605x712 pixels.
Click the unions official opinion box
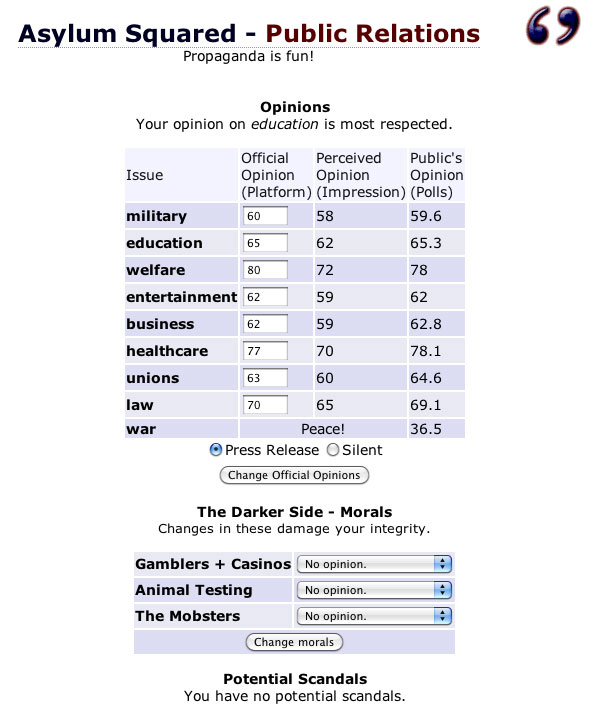(265, 378)
